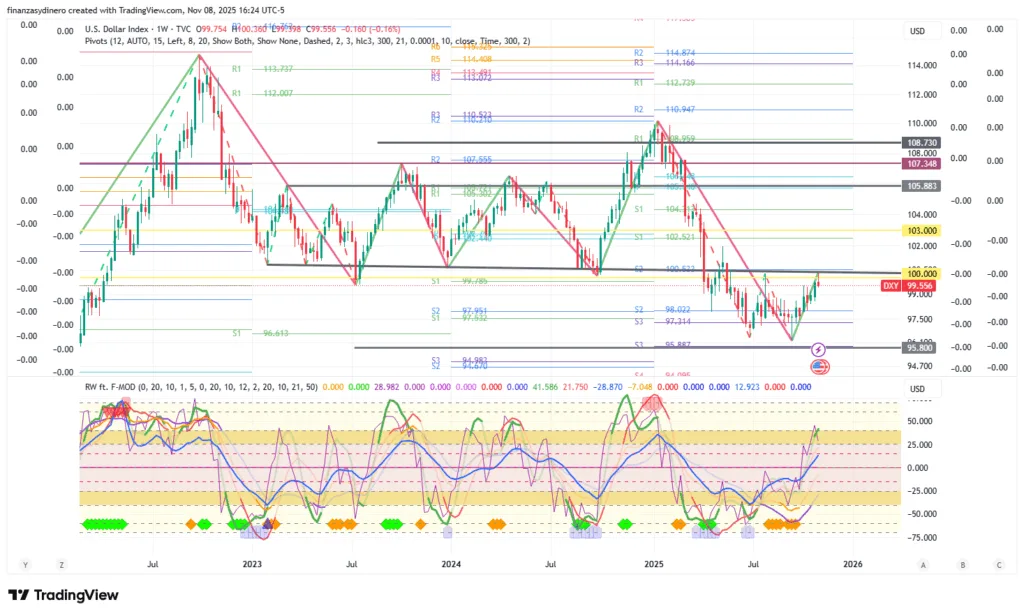Click the 99.556 current price label

point(920,285)
